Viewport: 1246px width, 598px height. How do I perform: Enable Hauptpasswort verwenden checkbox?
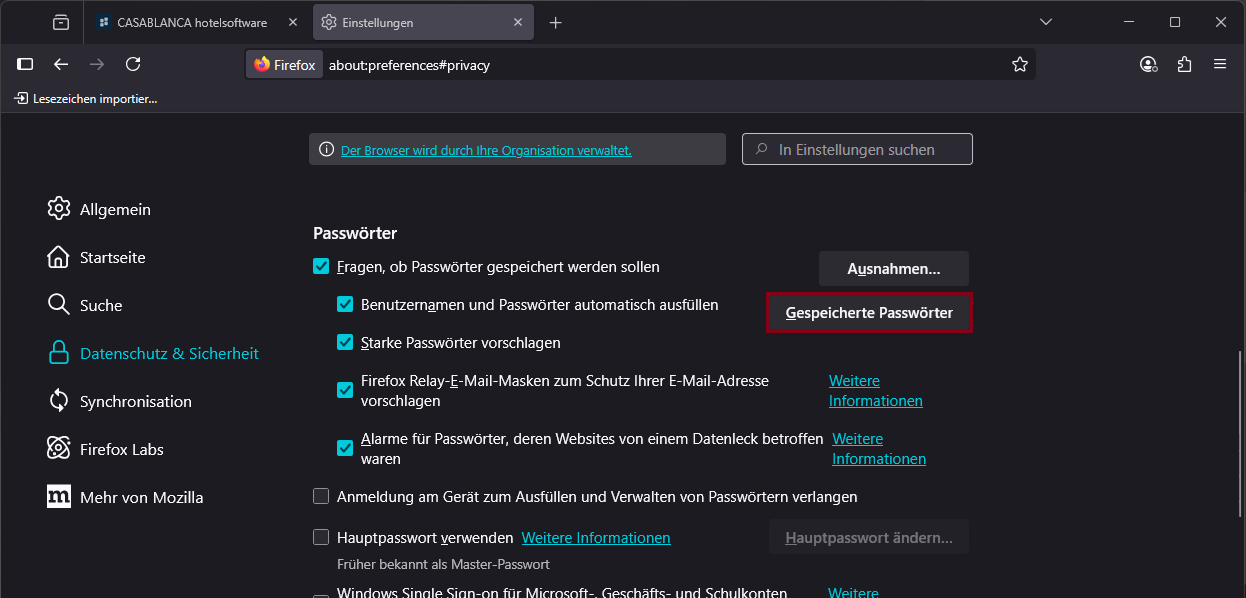321,538
